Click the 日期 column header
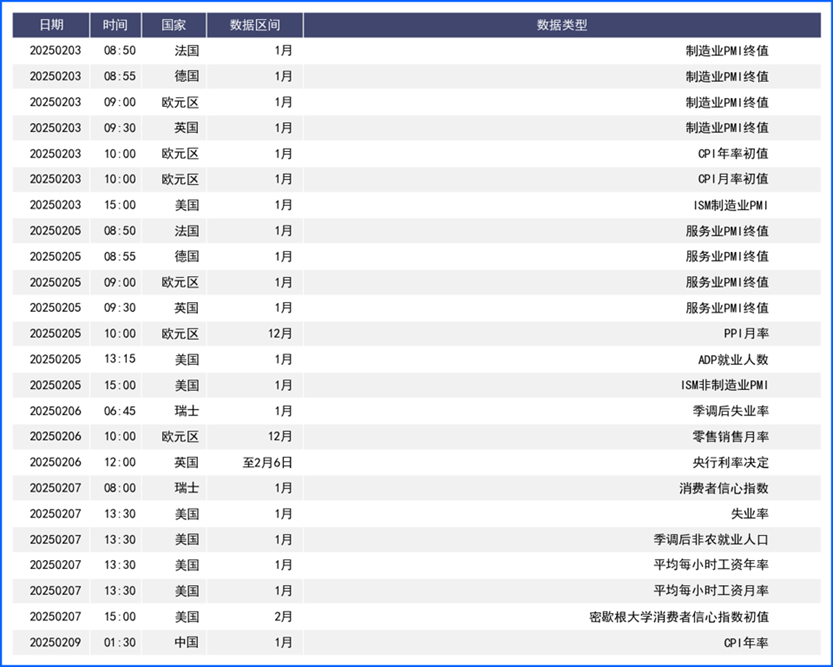The width and height of the screenshot is (833, 667). (x=50, y=25)
